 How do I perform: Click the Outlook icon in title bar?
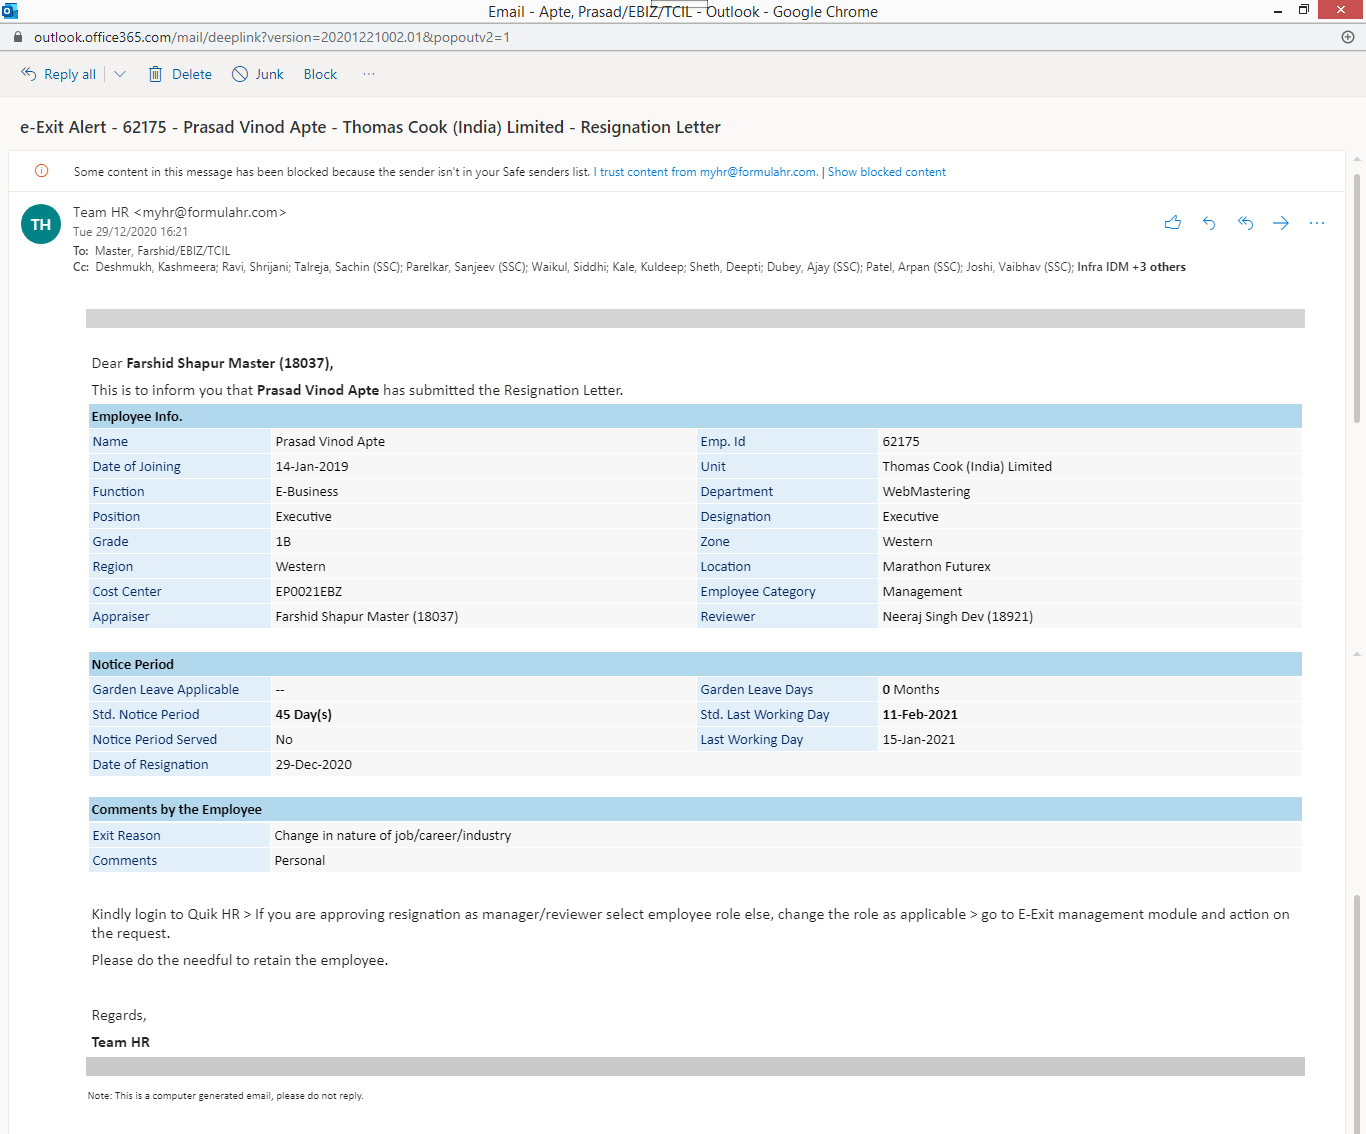point(10,11)
